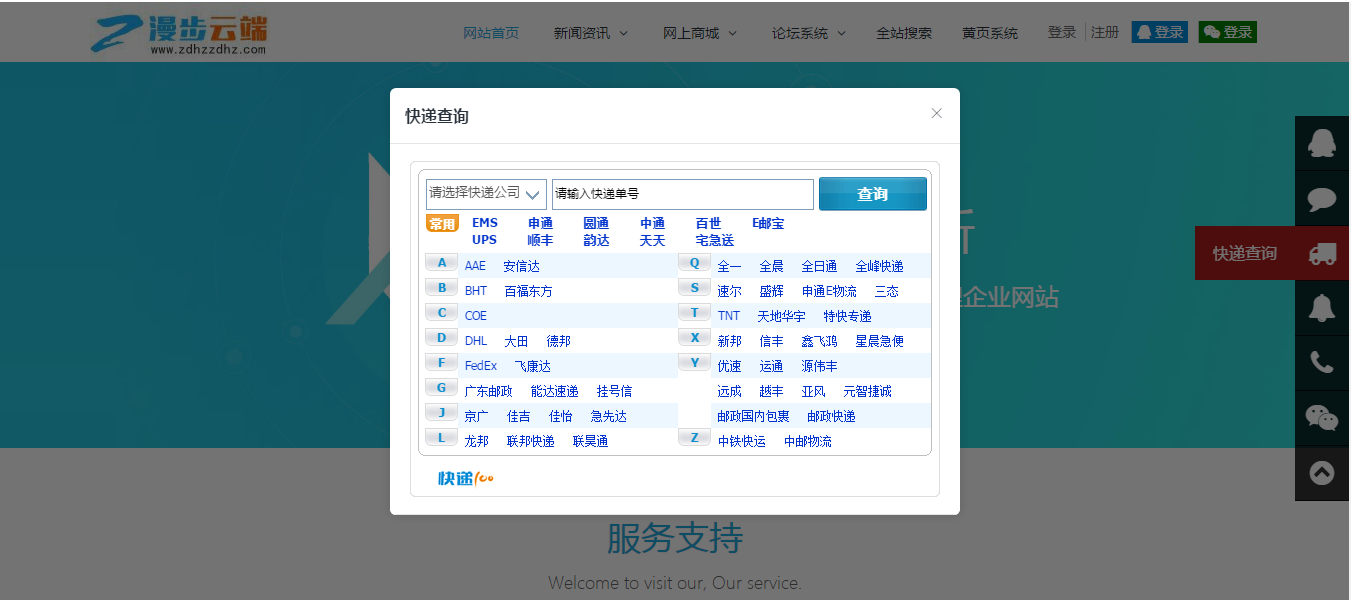Click the scroll-to-top arrow icon
Viewport: 1351px width, 600px height.
pos(1322,473)
